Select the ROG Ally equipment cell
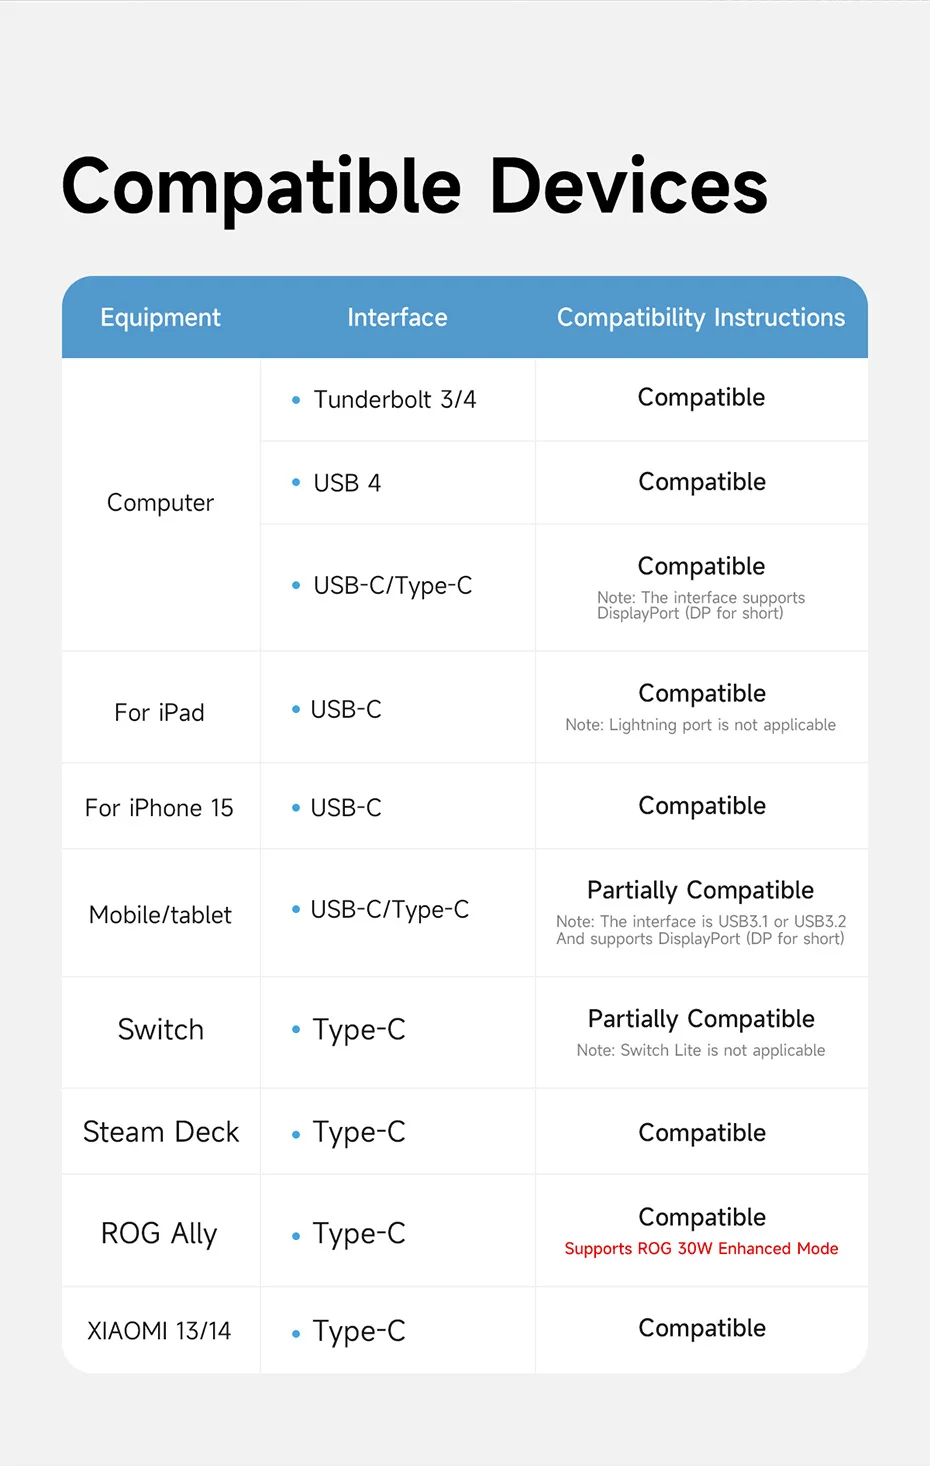 coord(159,1234)
